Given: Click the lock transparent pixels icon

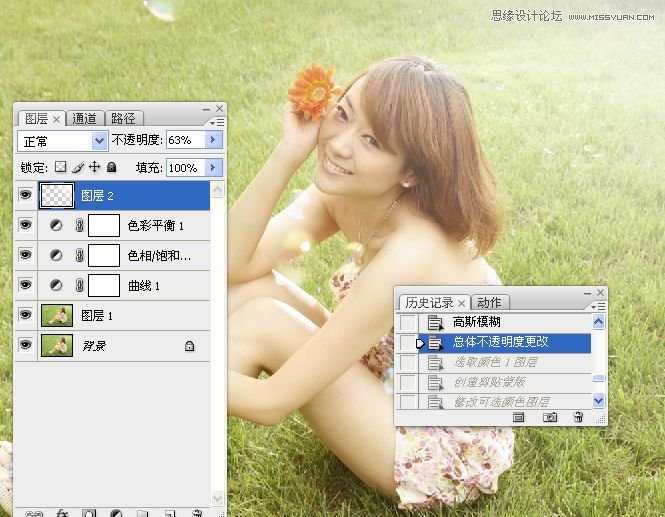Looking at the screenshot, I should point(60,168).
